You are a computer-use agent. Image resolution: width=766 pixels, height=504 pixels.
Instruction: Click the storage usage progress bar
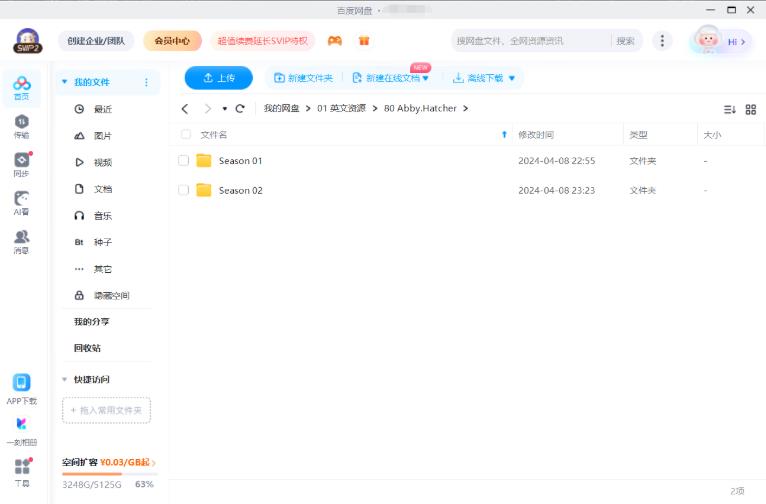[110, 474]
